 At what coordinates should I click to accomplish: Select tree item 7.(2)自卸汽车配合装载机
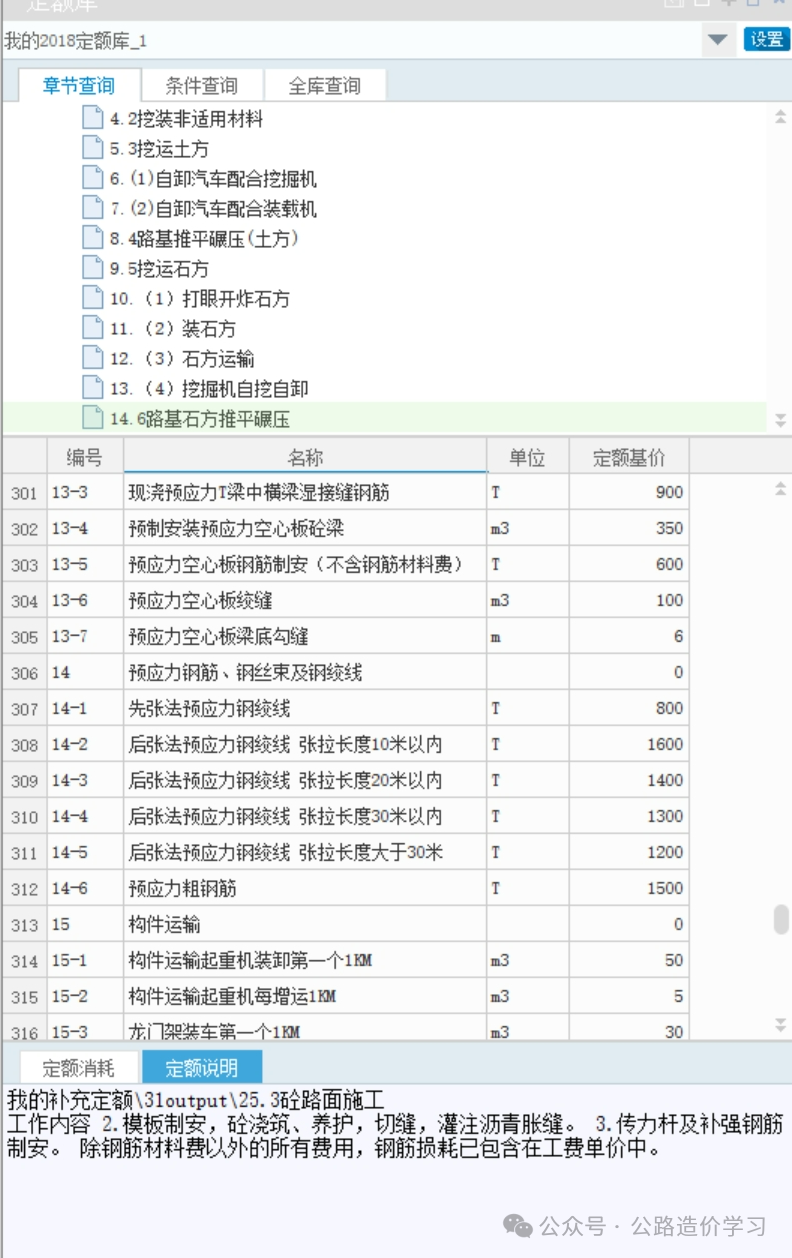tap(213, 209)
